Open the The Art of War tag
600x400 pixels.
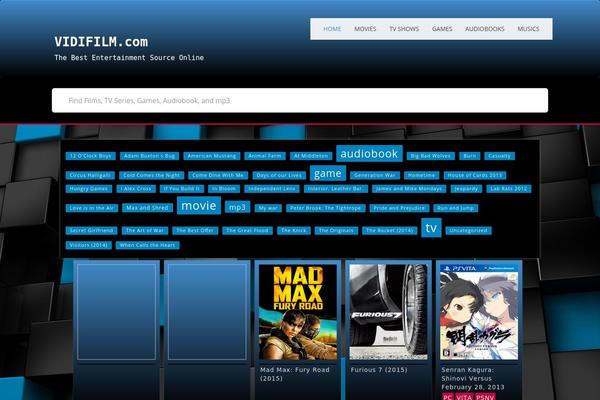tap(145, 230)
